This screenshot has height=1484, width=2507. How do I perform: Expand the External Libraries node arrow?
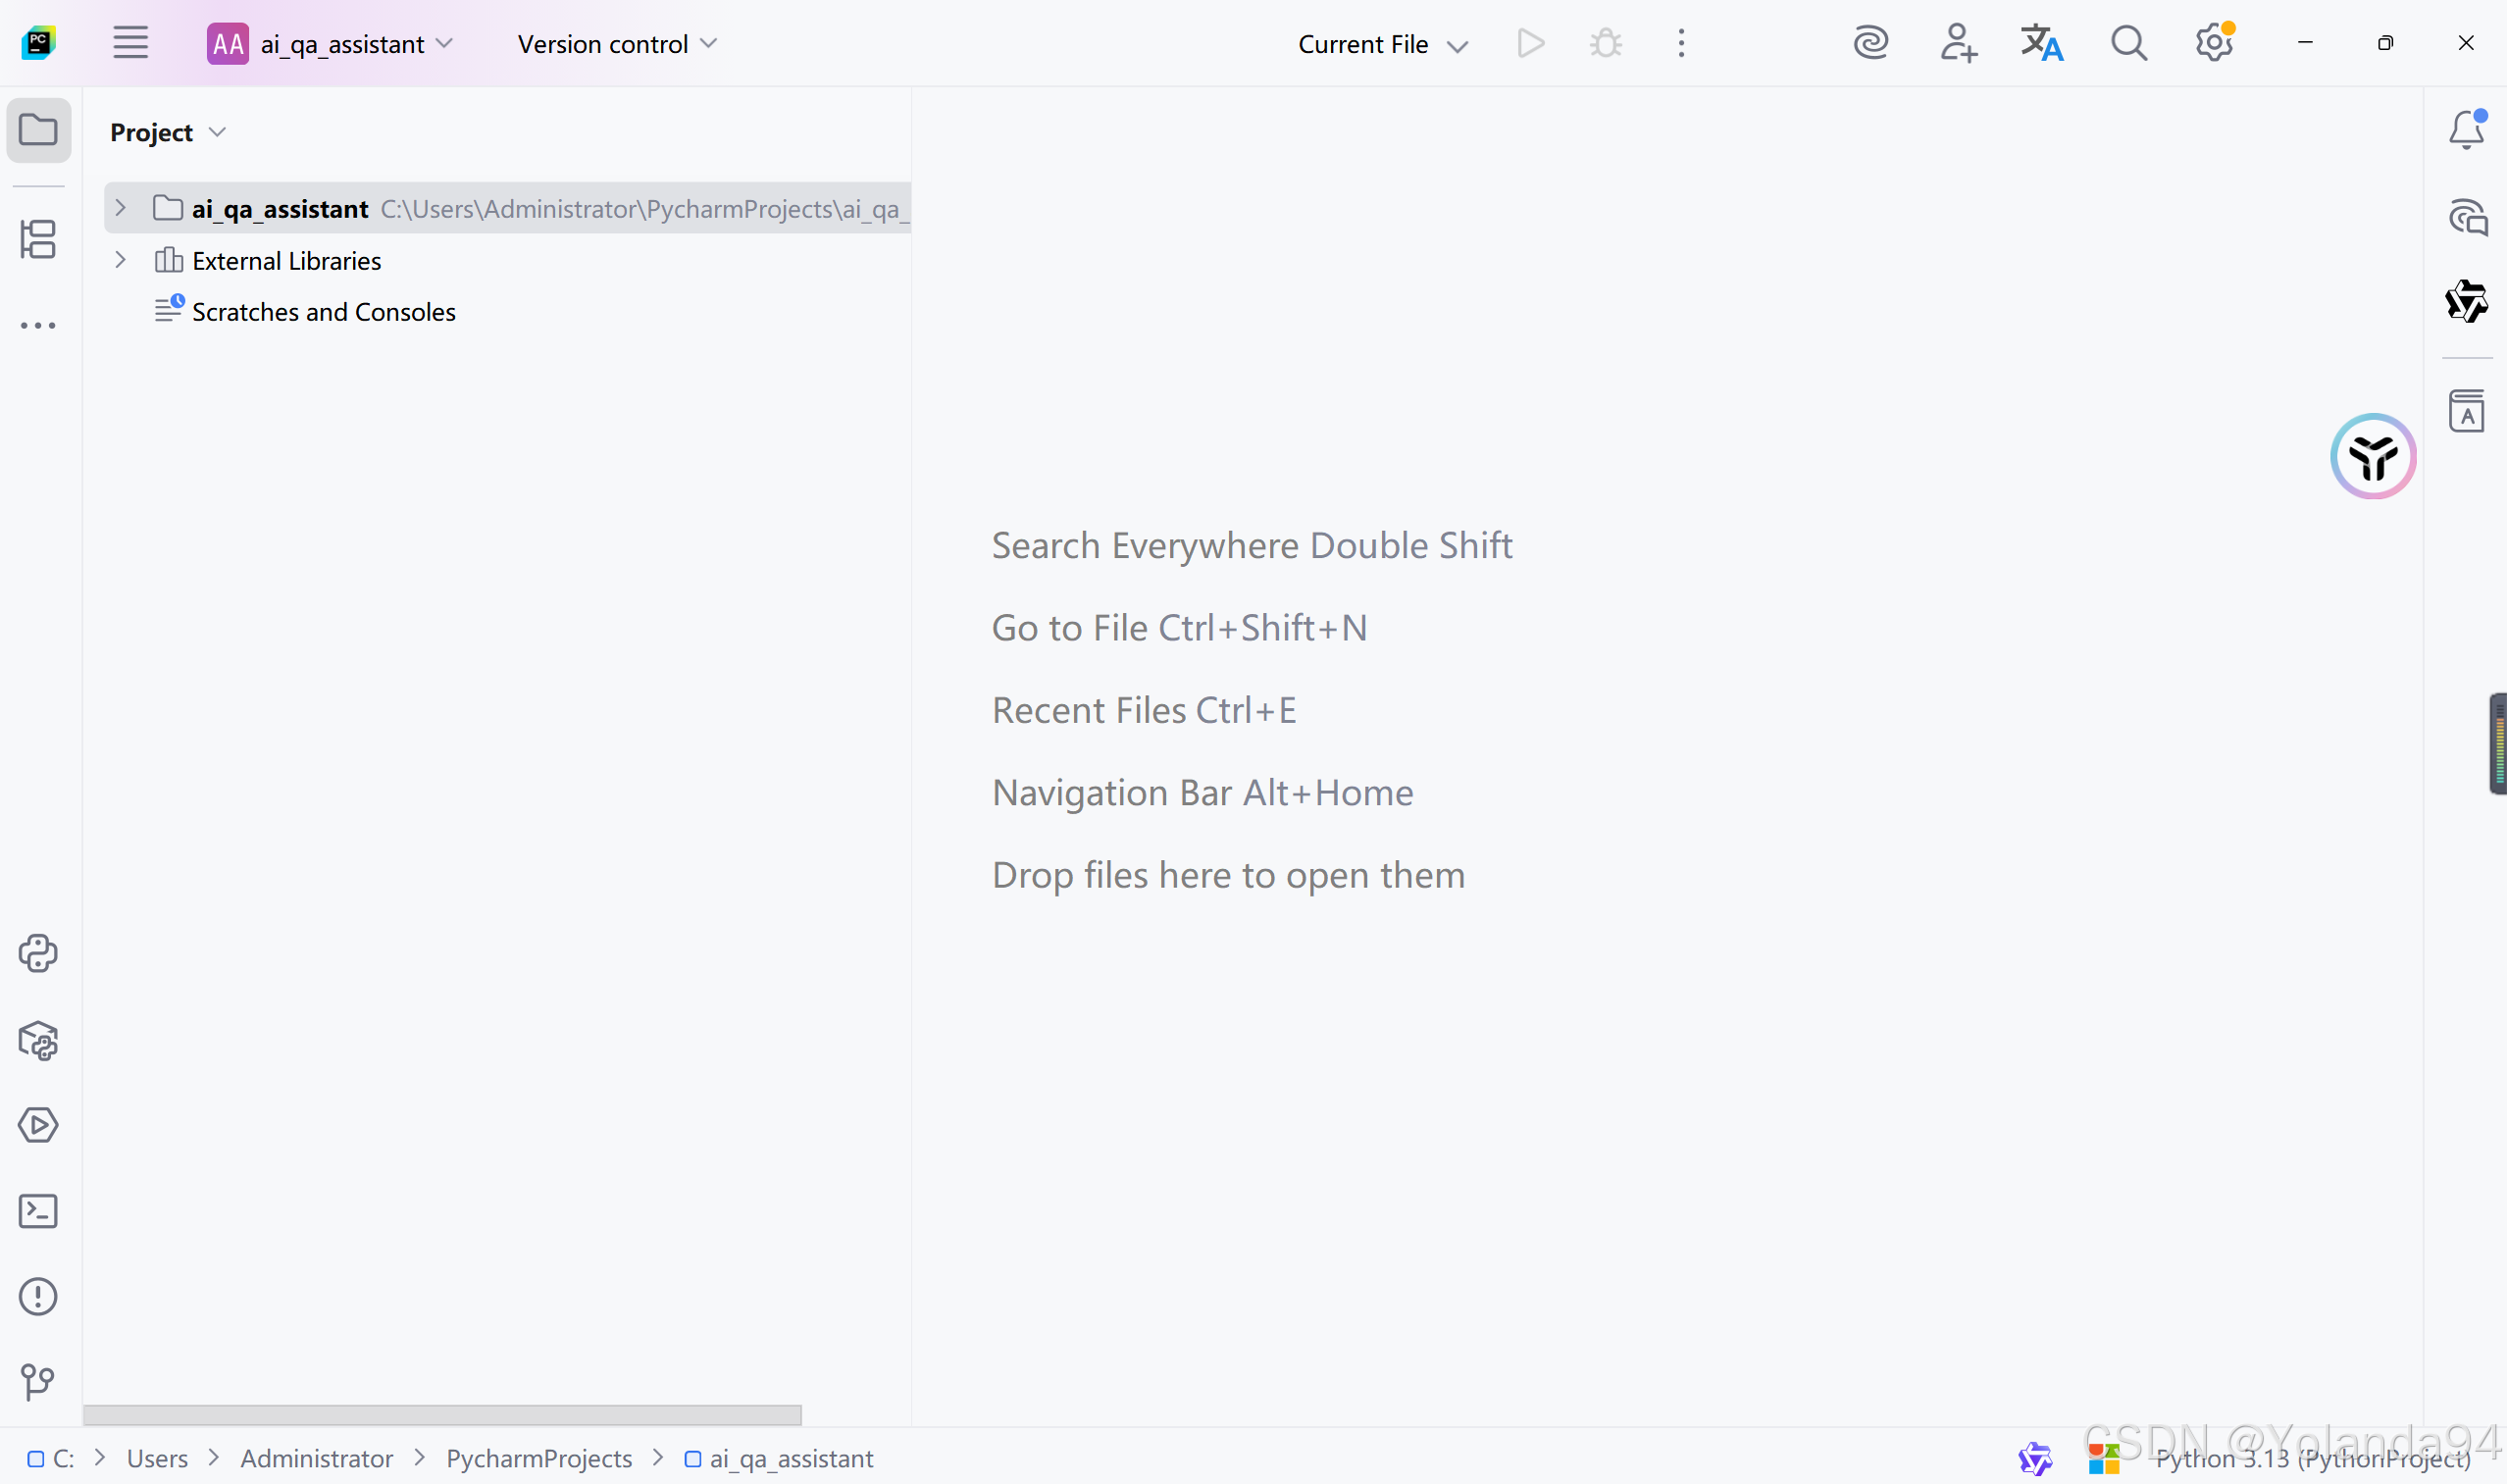[120, 260]
